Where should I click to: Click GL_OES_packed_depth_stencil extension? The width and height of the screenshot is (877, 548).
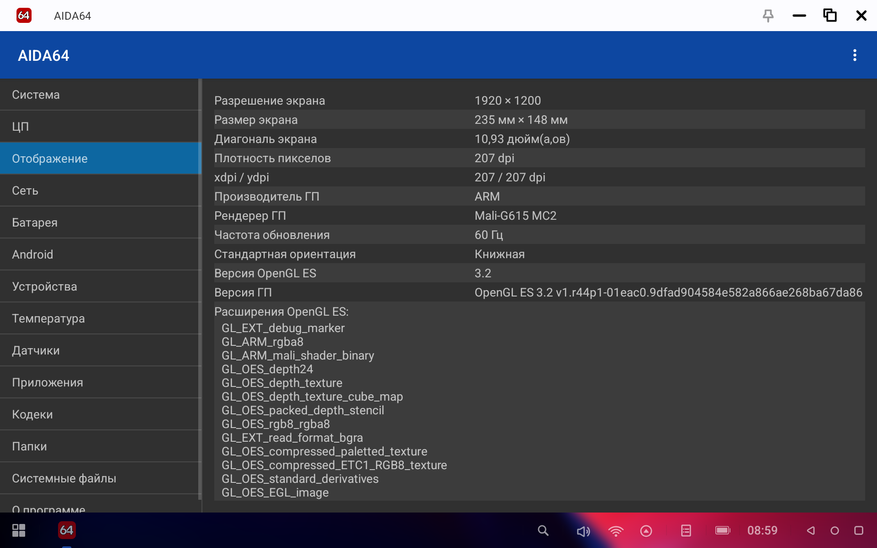[303, 410]
